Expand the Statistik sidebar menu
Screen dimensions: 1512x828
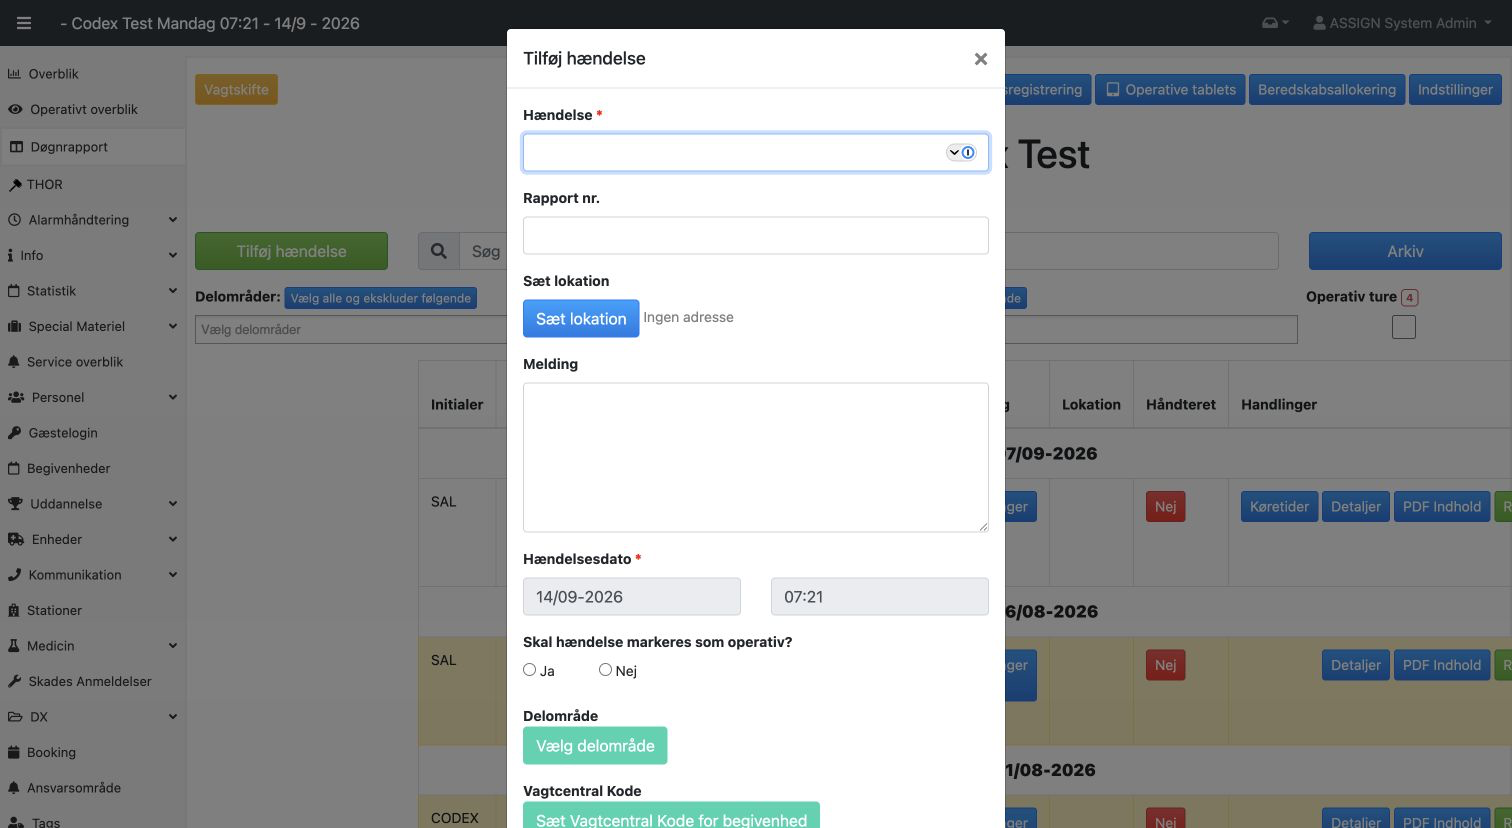coord(92,291)
